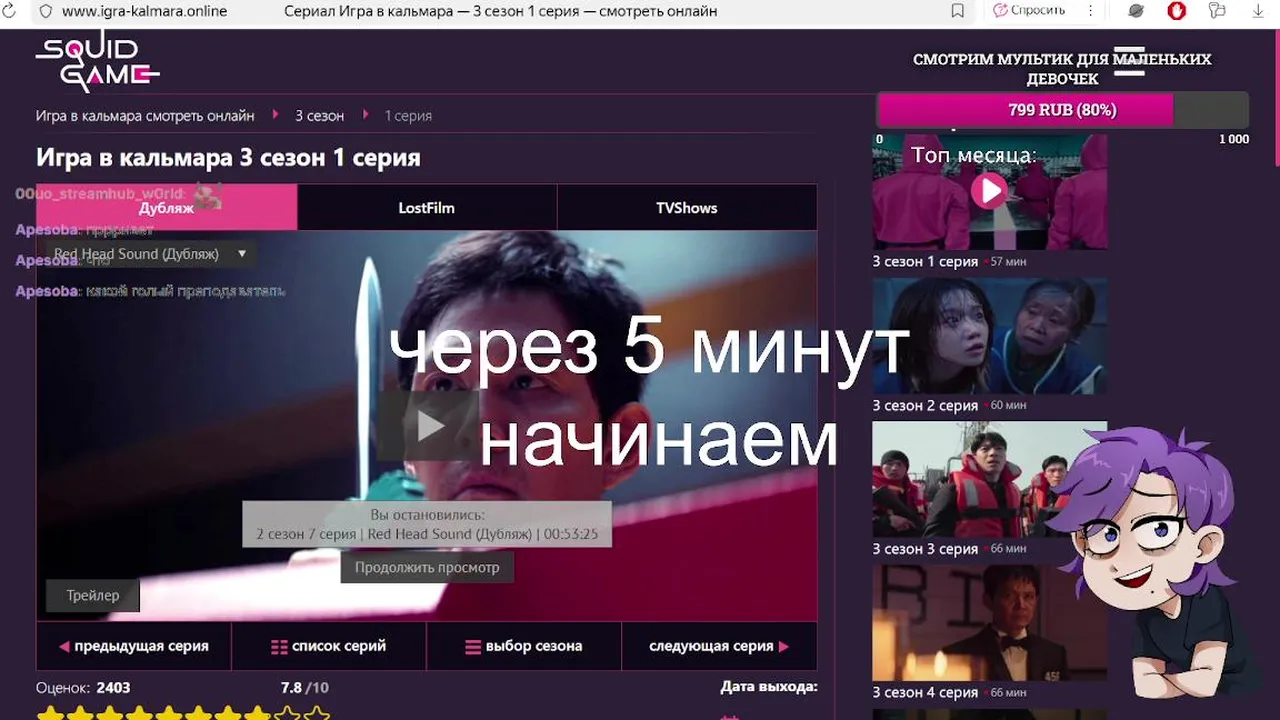Click the 3 сезон 4 серия title link
This screenshot has height=720, width=1280.
(925, 692)
